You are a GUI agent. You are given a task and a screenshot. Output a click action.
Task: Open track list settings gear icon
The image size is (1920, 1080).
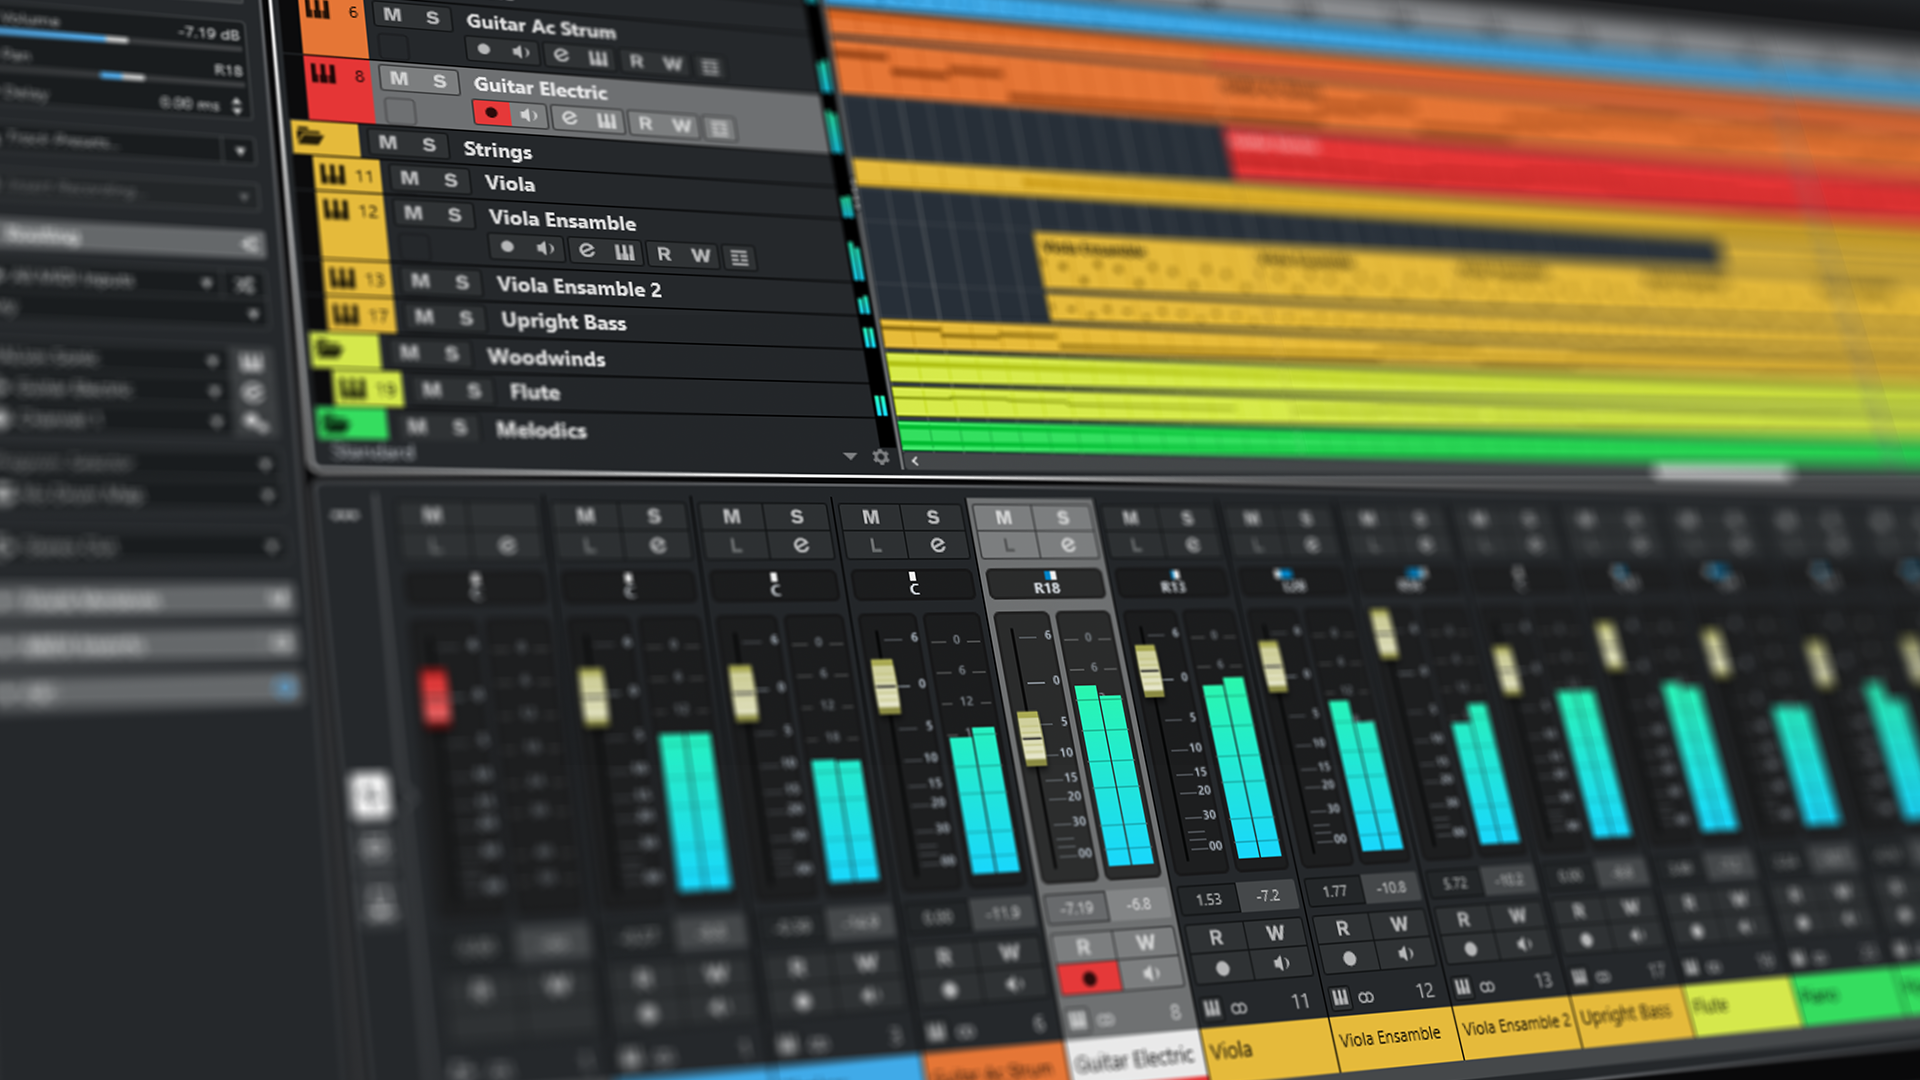point(881,457)
